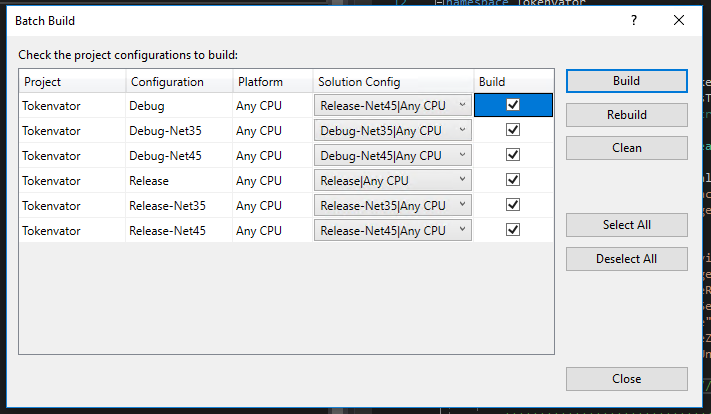This screenshot has width=711, height=414.
Task: Click the Platform column header
Action: pos(273,82)
